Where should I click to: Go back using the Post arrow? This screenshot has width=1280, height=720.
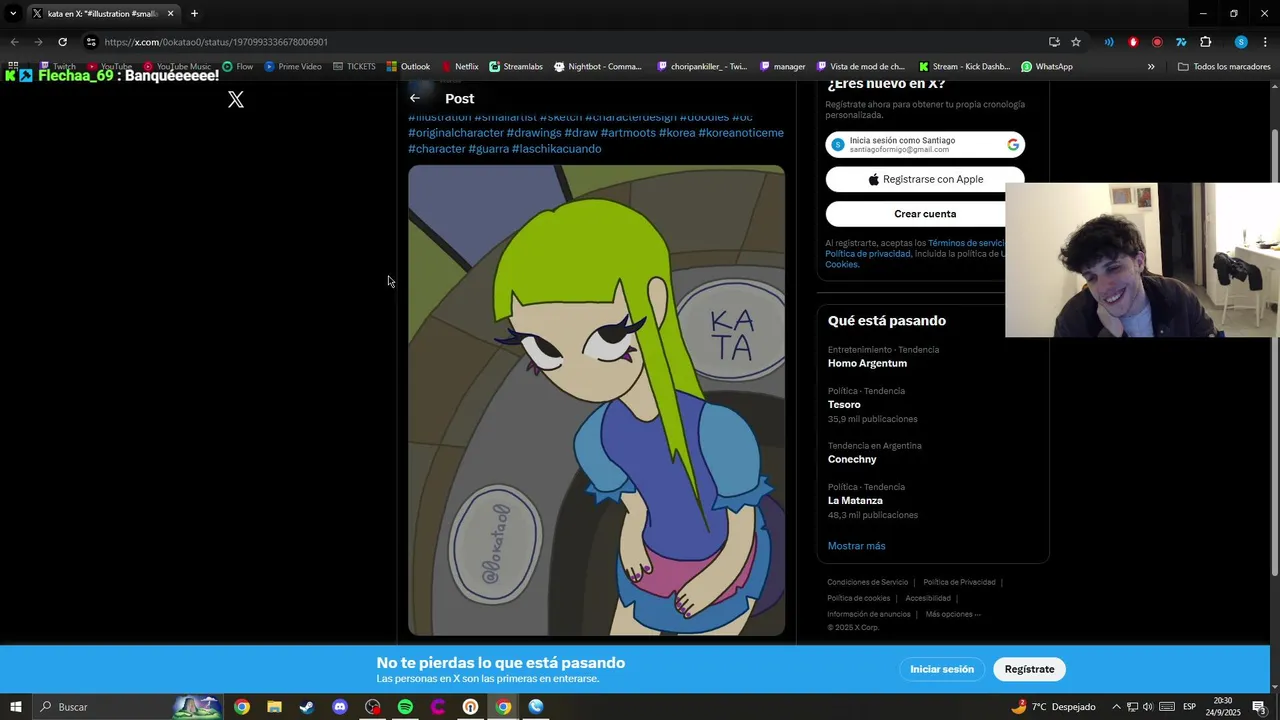pos(415,98)
